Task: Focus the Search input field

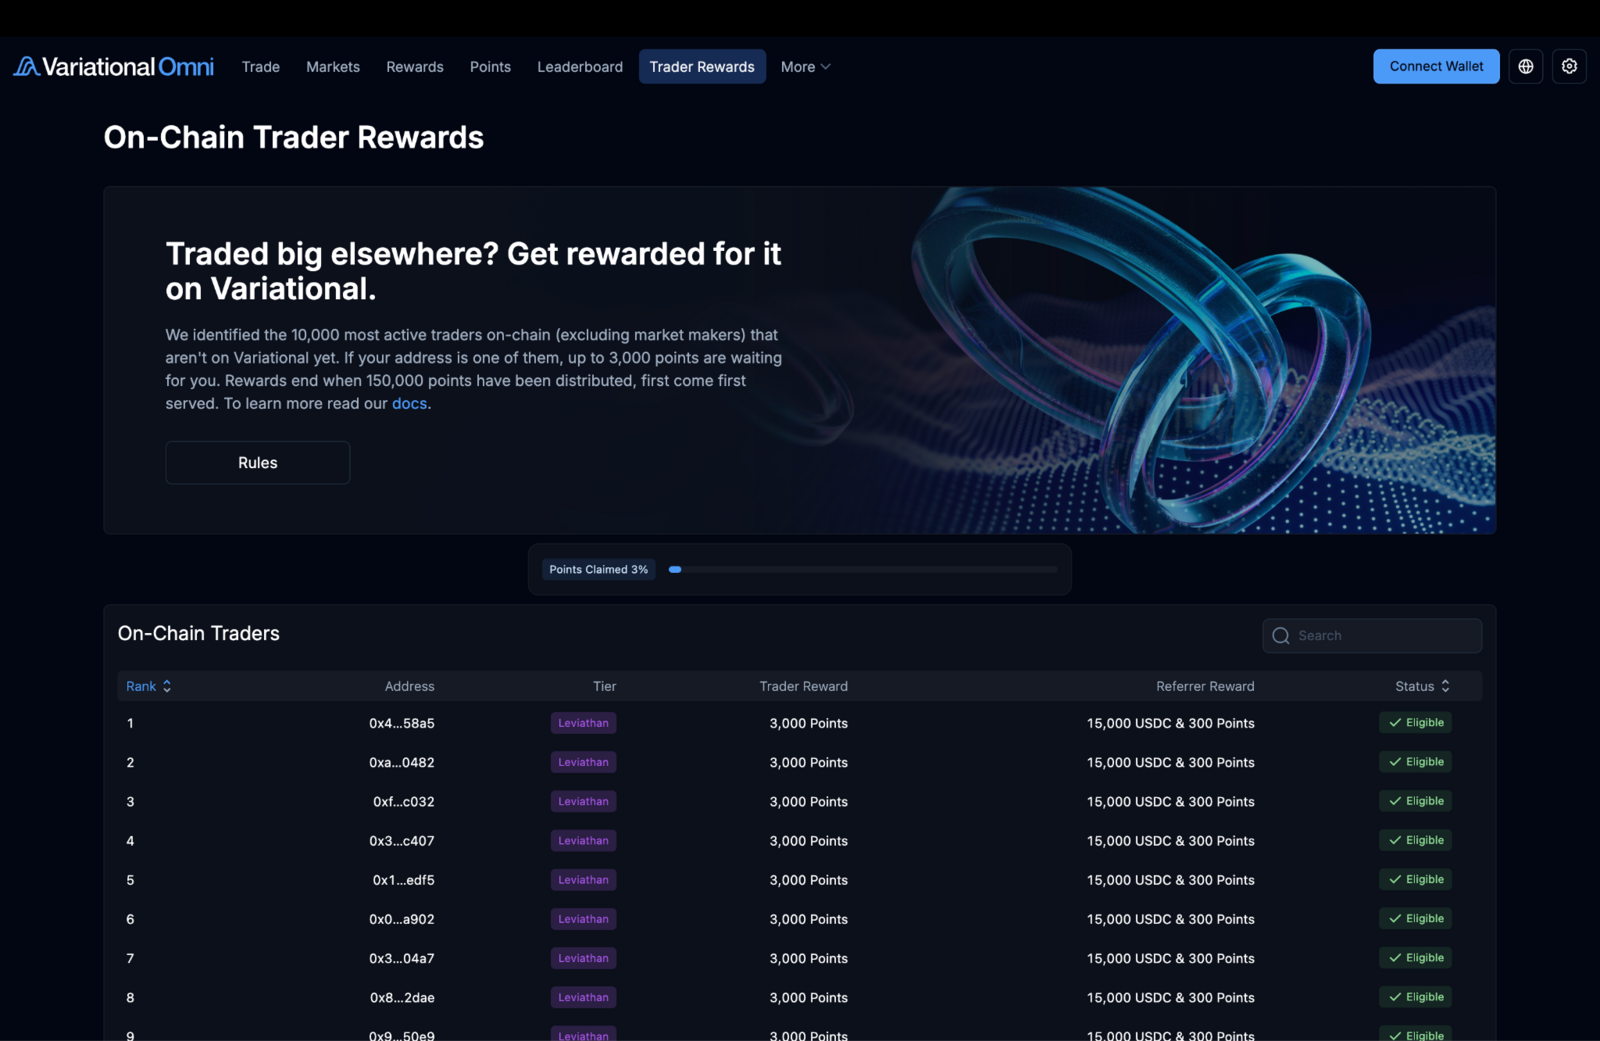Action: point(1372,636)
